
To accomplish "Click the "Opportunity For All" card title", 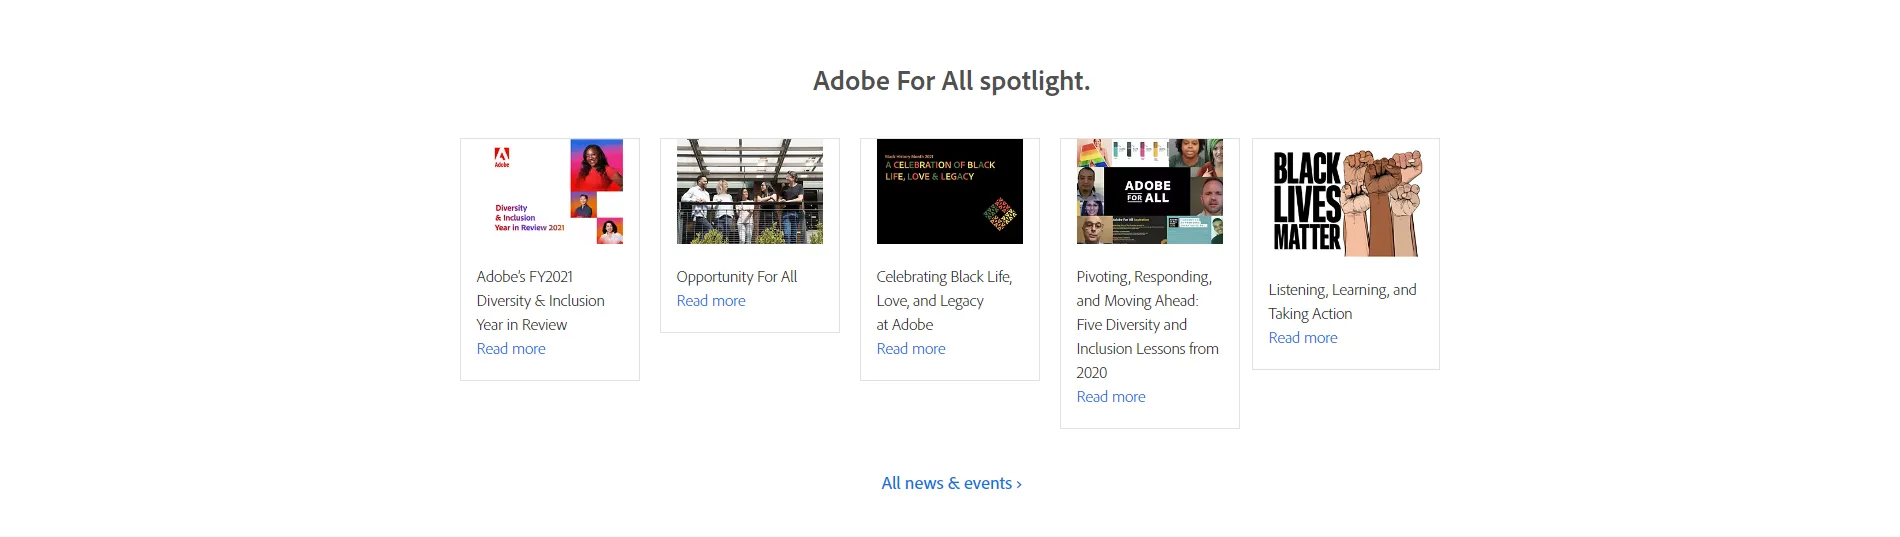I will click(x=737, y=277).
